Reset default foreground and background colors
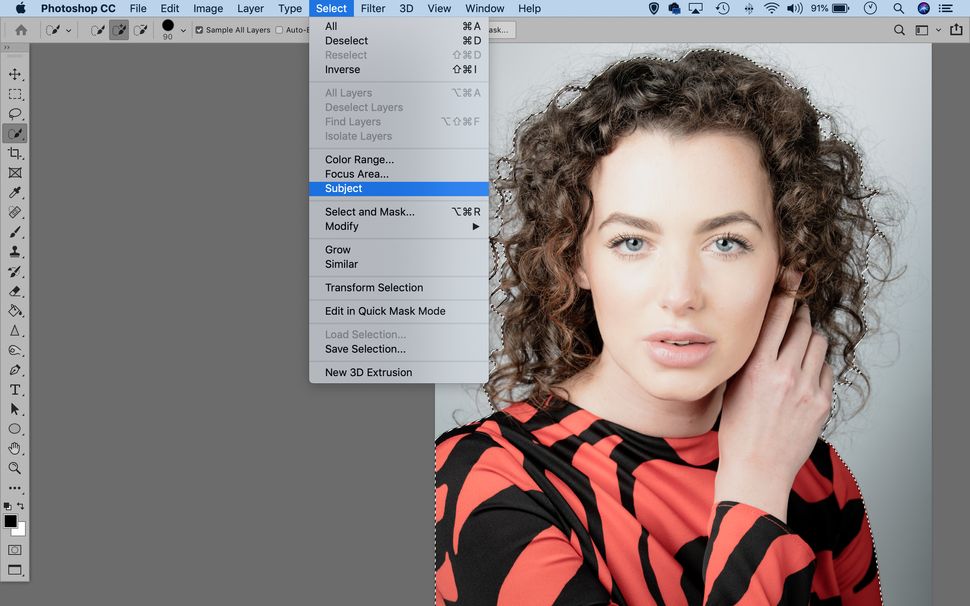The height and width of the screenshot is (606, 970). (7, 506)
